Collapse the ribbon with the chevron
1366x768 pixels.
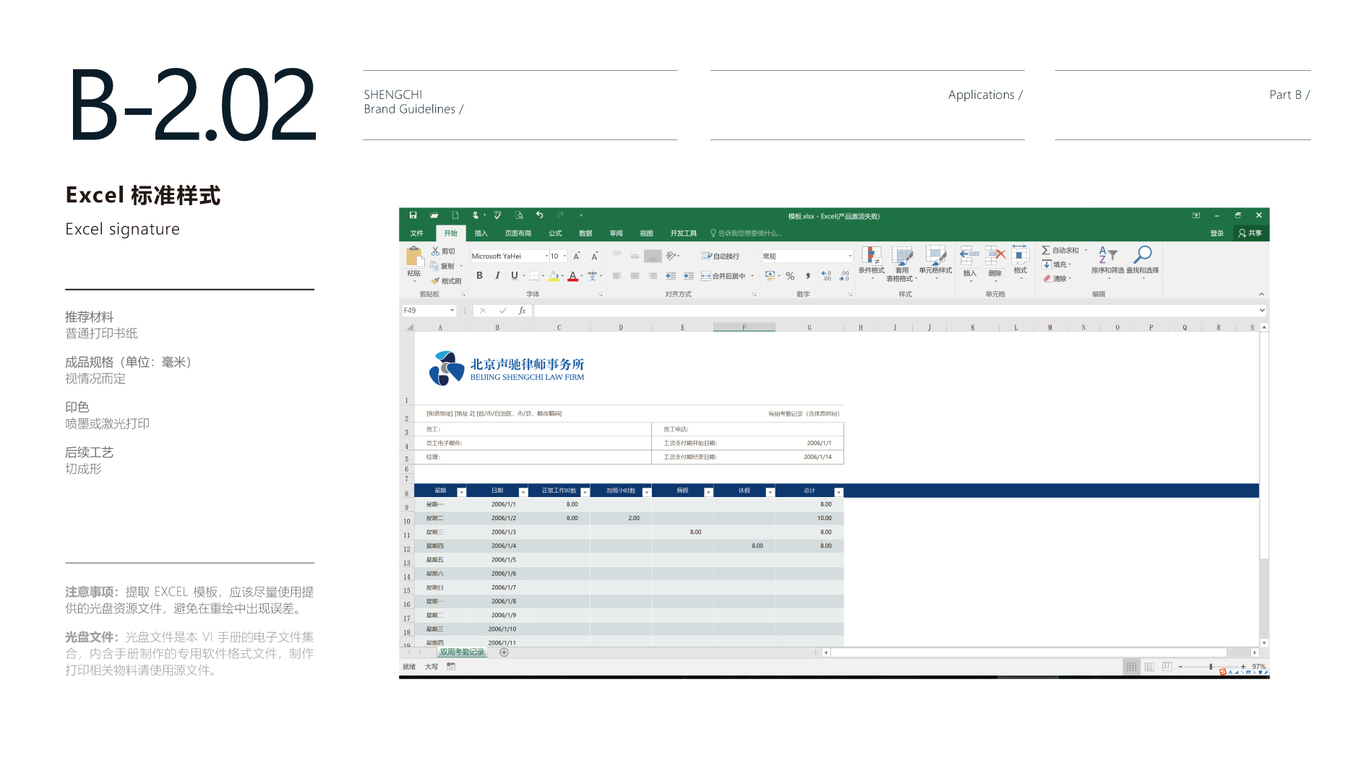pos(1261,294)
